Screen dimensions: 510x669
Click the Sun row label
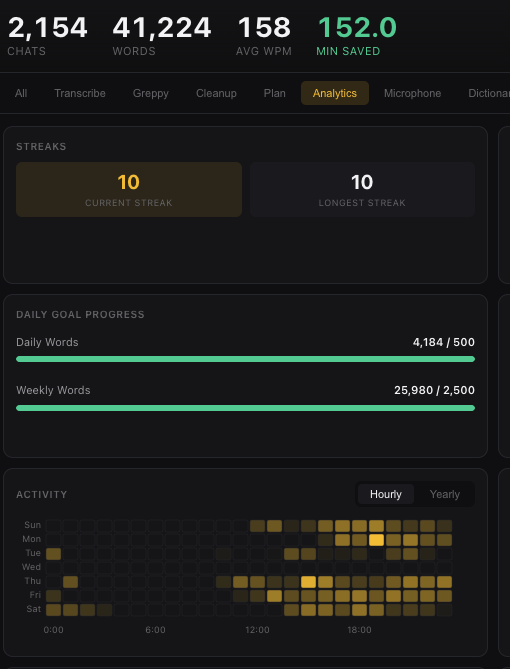32,525
